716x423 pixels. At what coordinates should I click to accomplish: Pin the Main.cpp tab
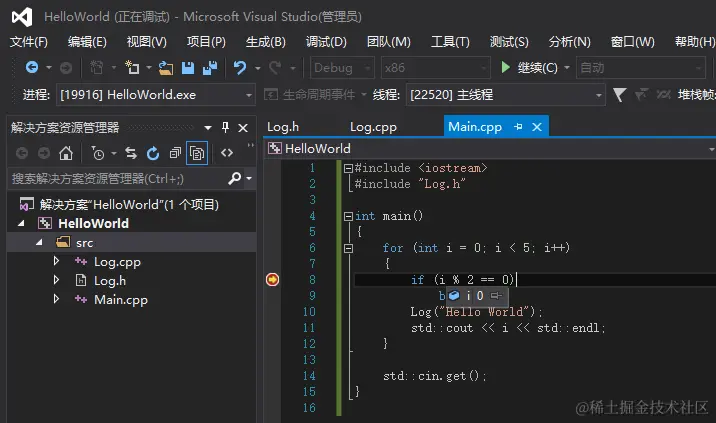518,127
